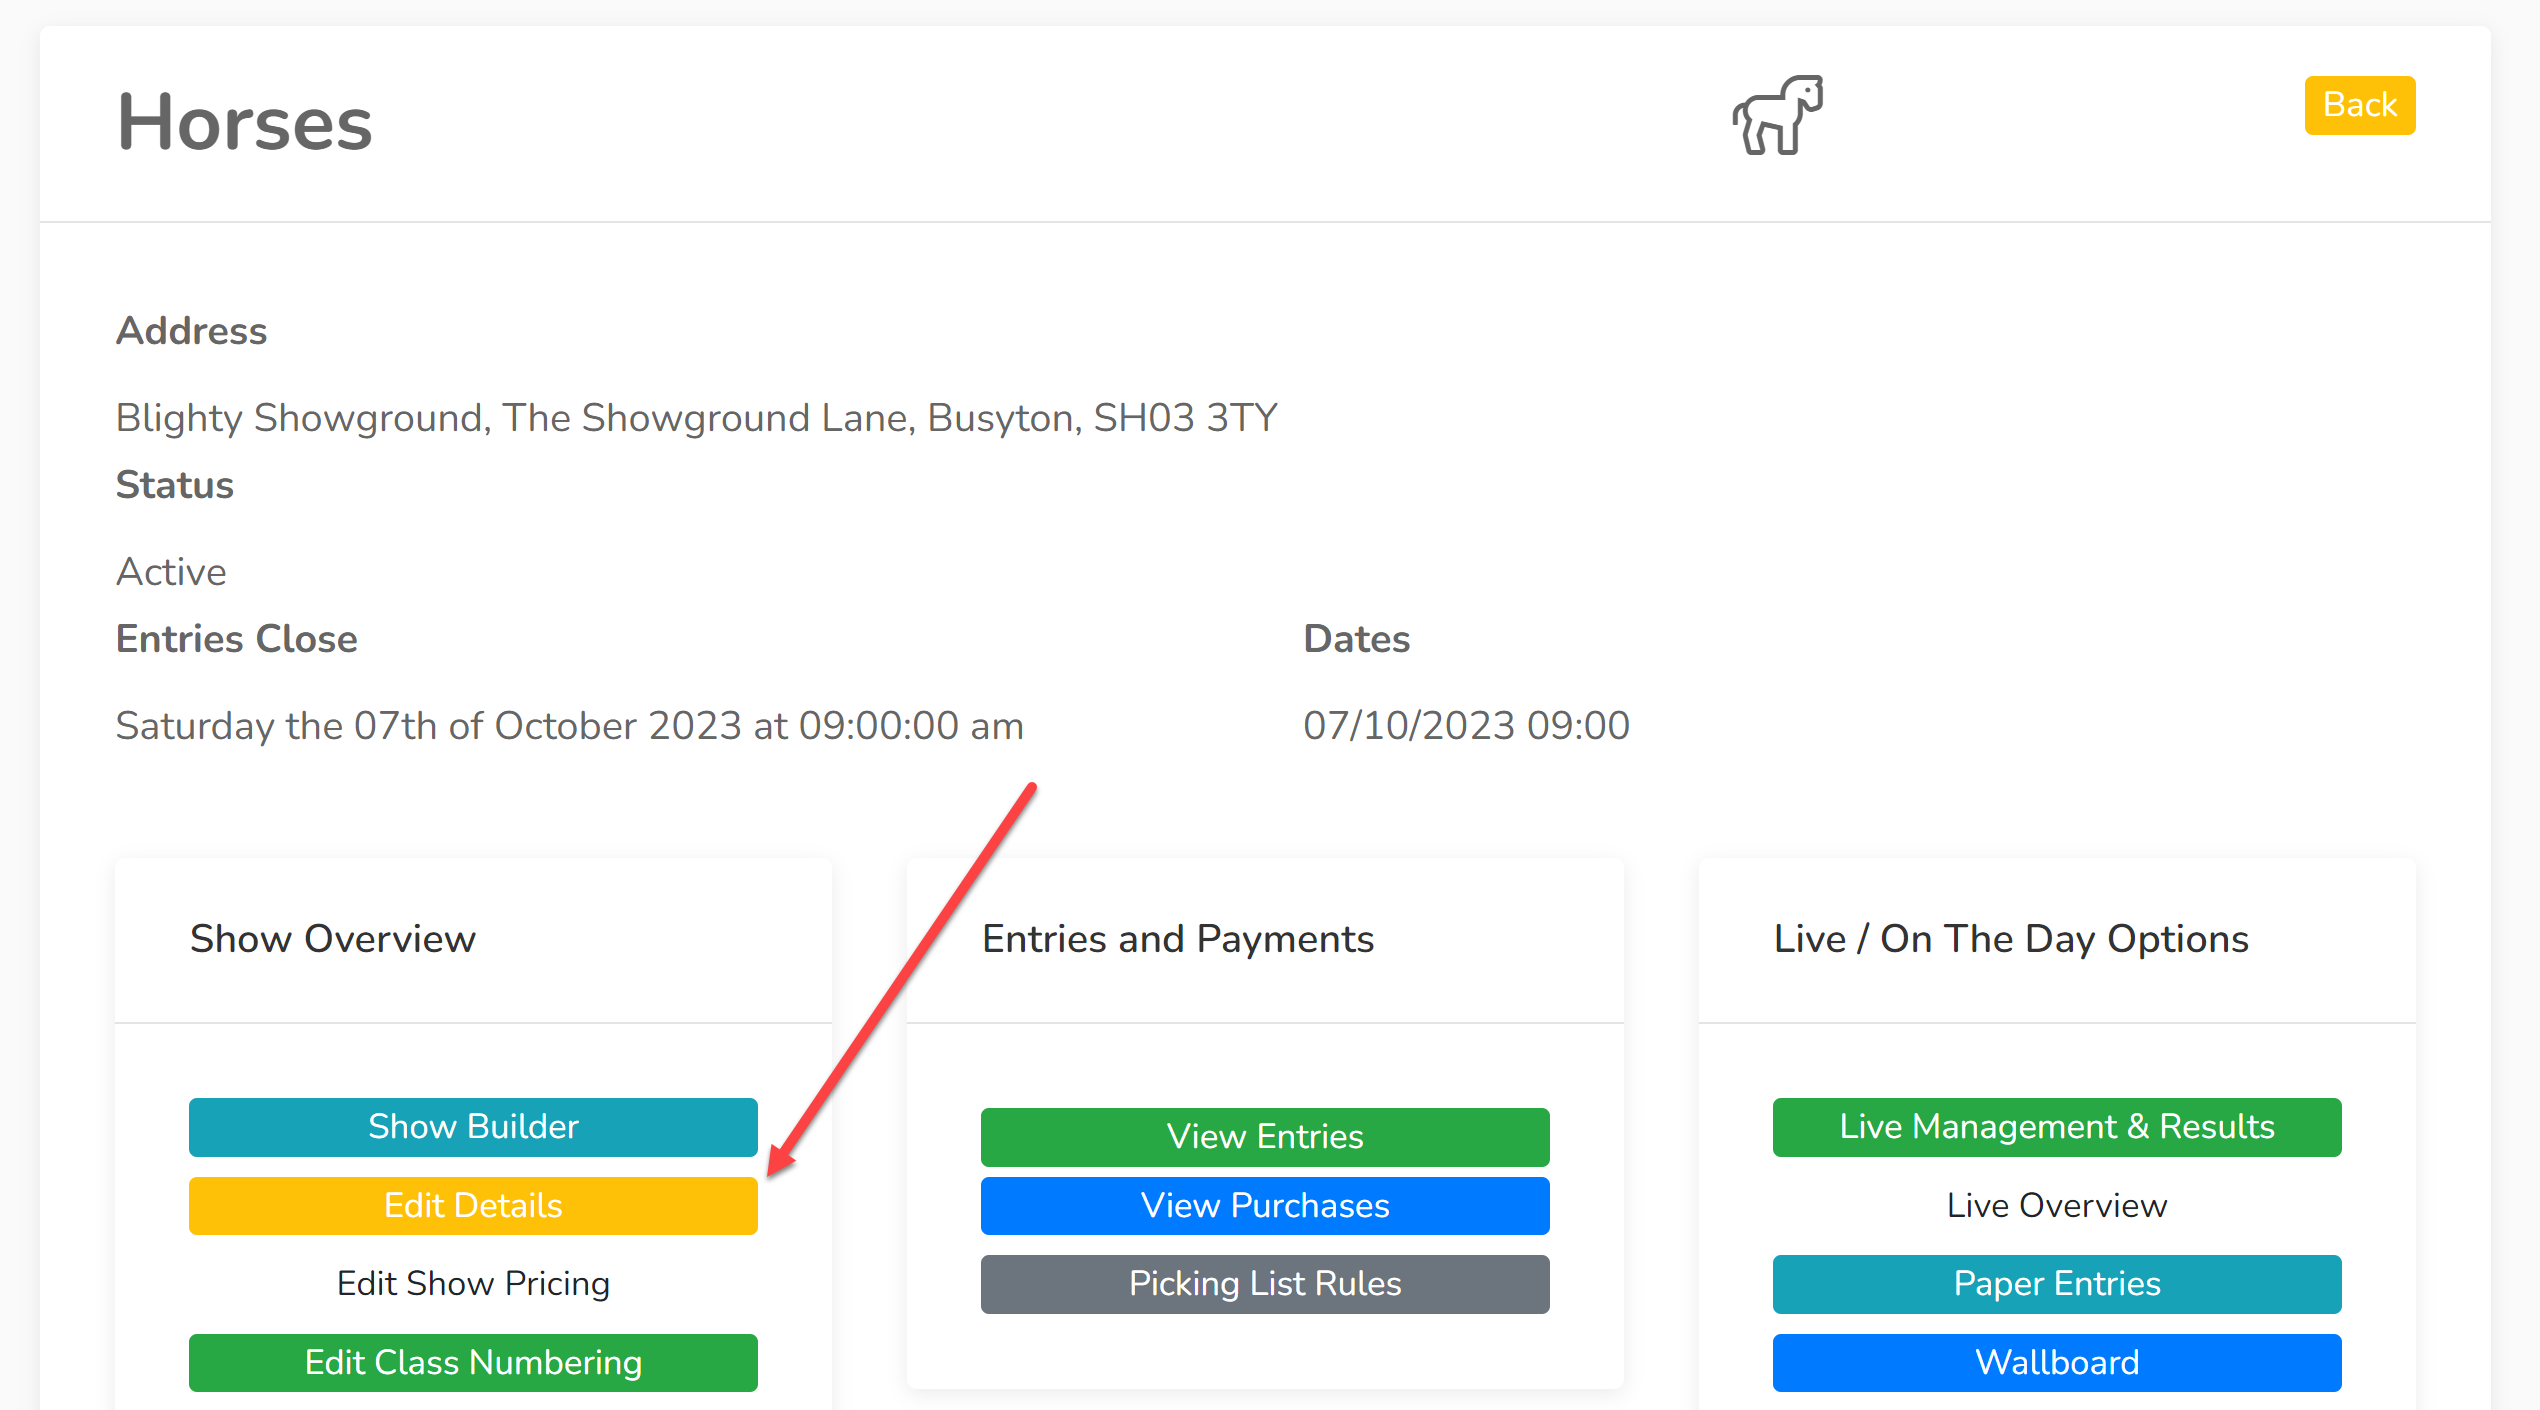The height and width of the screenshot is (1410, 2540).
Task: Open View Entries
Action: [1265, 1137]
